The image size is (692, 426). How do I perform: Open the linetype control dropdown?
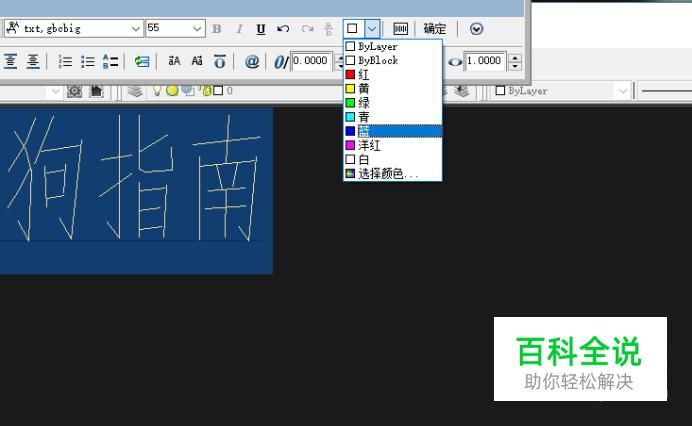click(x=666, y=91)
